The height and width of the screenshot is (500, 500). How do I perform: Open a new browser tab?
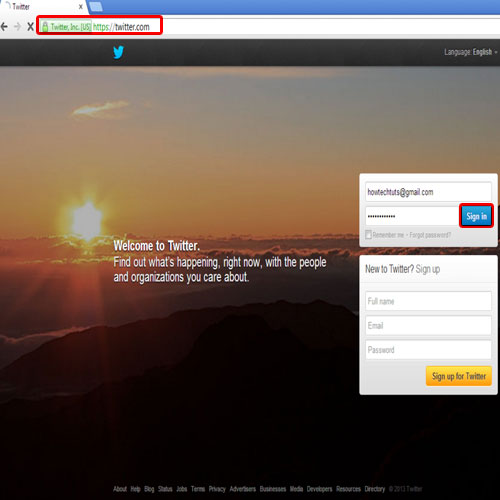(96, 6)
